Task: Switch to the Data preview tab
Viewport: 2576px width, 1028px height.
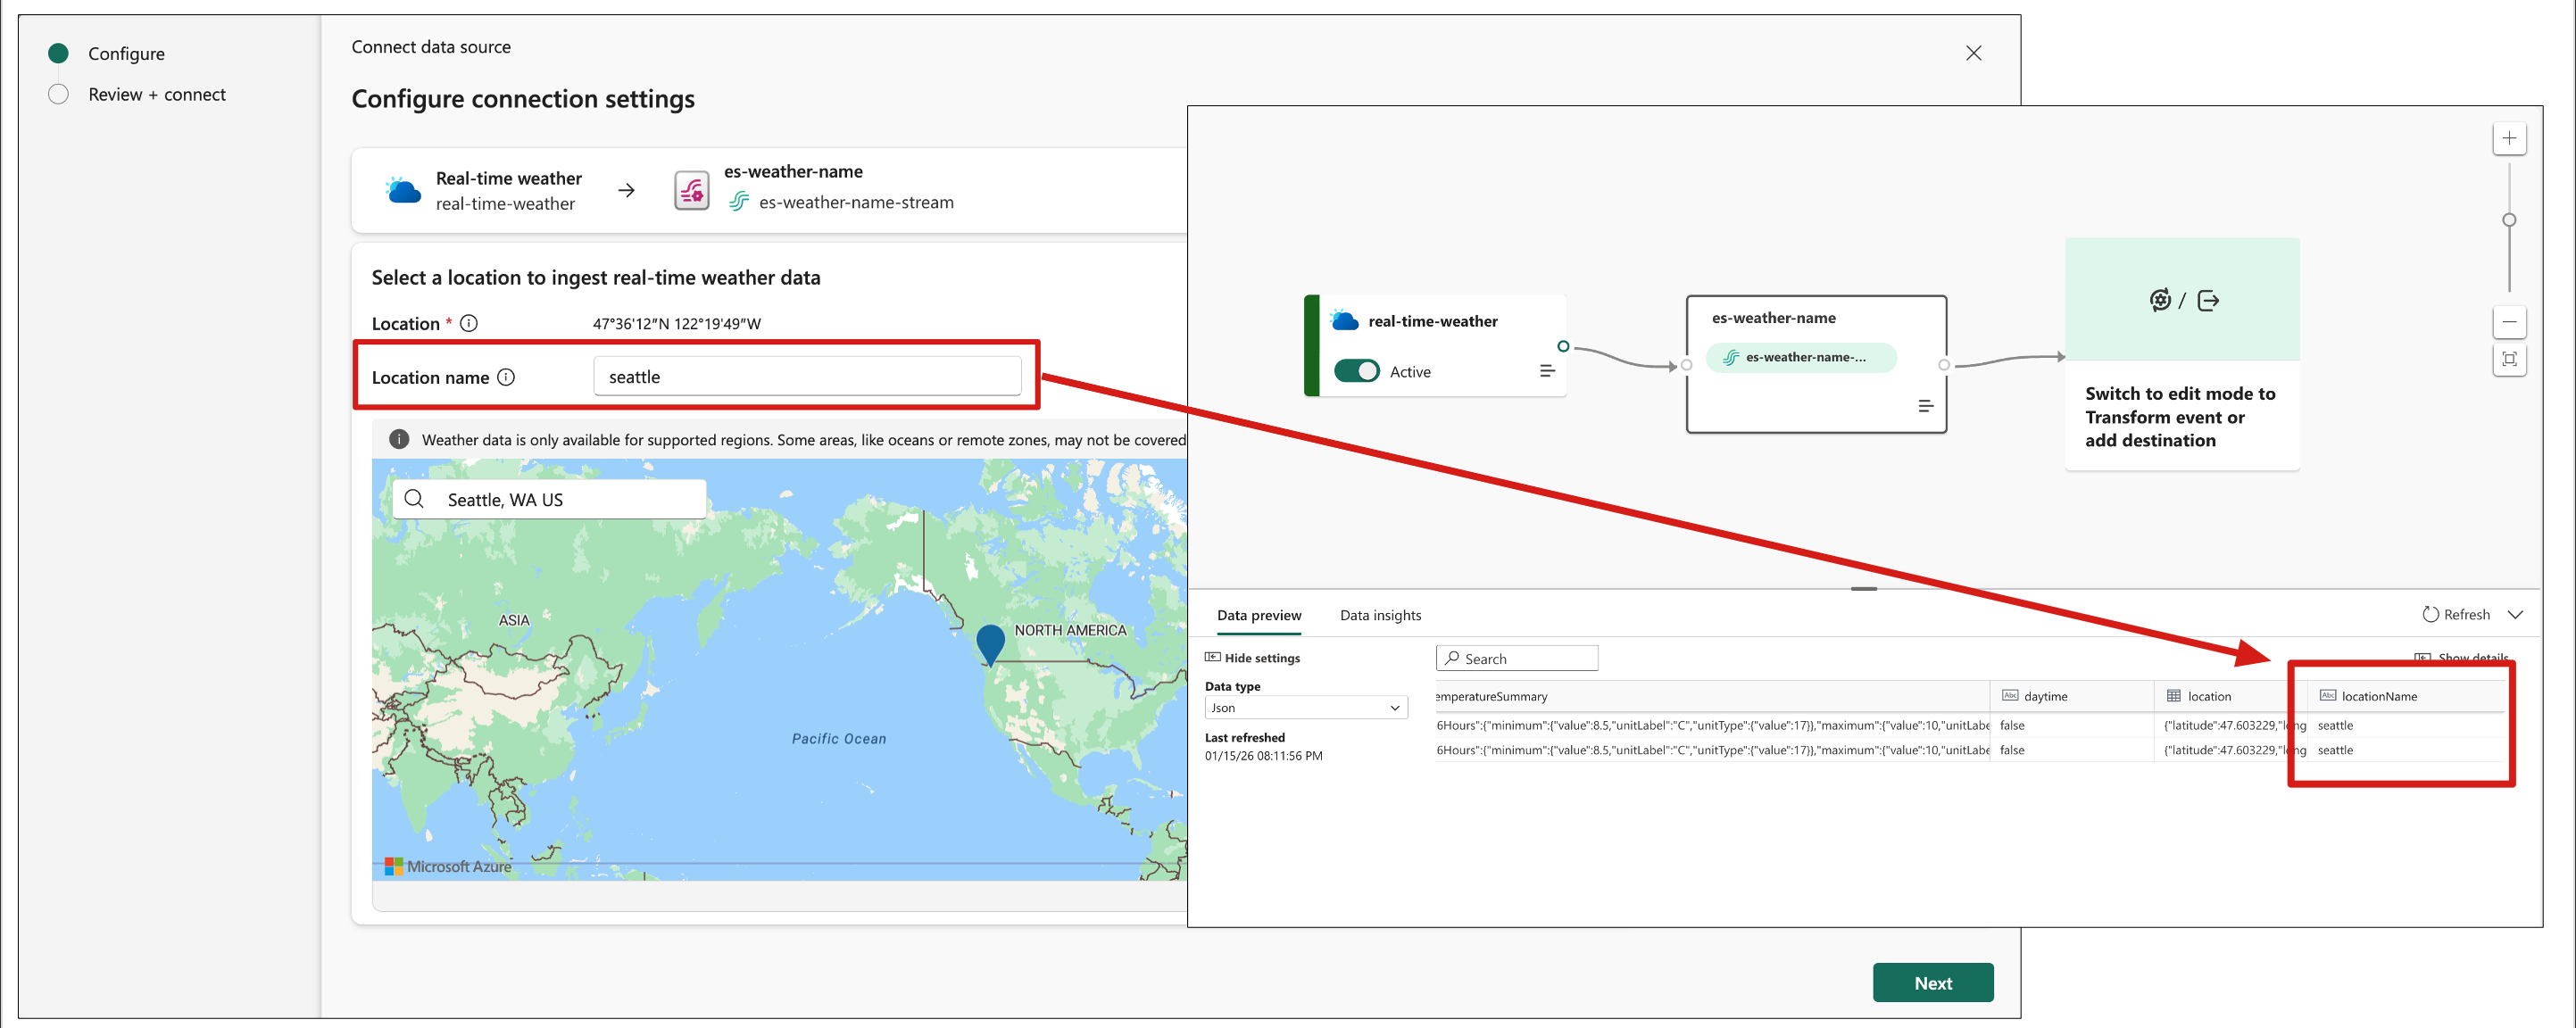Action: click(x=1258, y=615)
